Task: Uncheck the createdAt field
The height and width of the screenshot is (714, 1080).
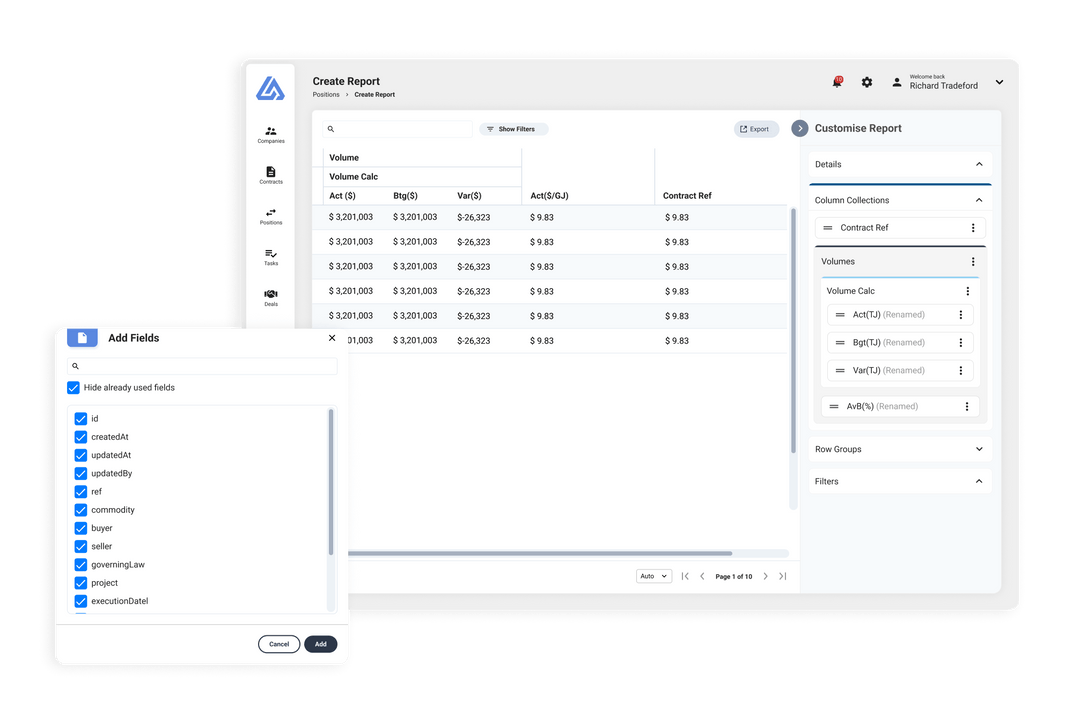Action: click(x=81, y=437)
